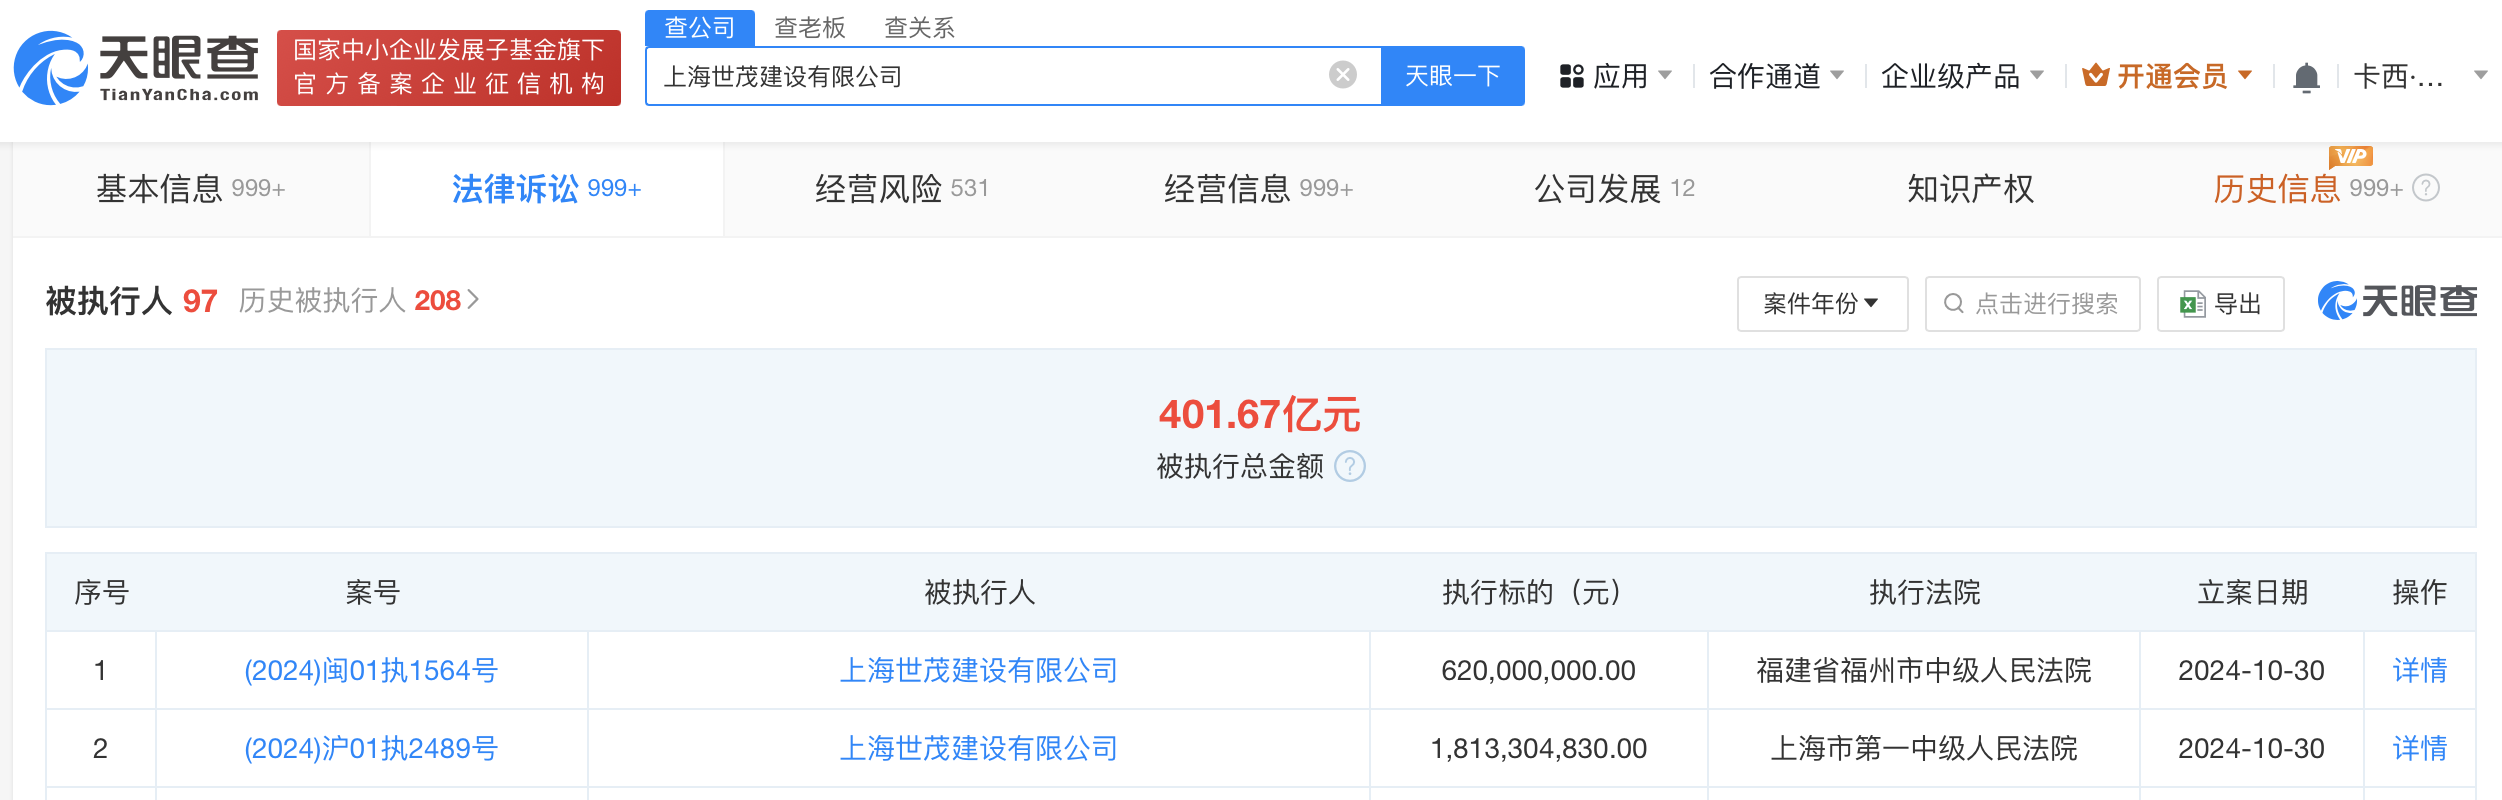The height and width of the screenshot is (800, 2502).
Task: Open the notification bell
Action: (x=2306, y=76)
